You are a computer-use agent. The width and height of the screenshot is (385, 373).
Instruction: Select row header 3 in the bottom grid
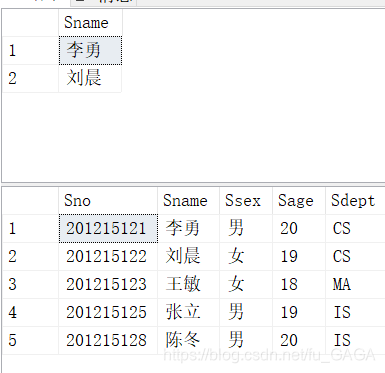31,284
